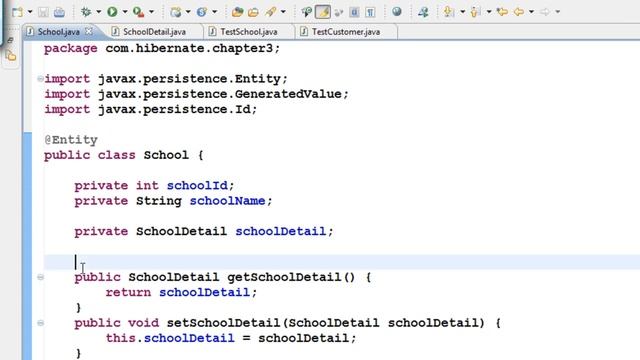Collapse the import statements fold
Image resolution: width=640 pixels, height=360 pixels.
click(x=40, y=78)
